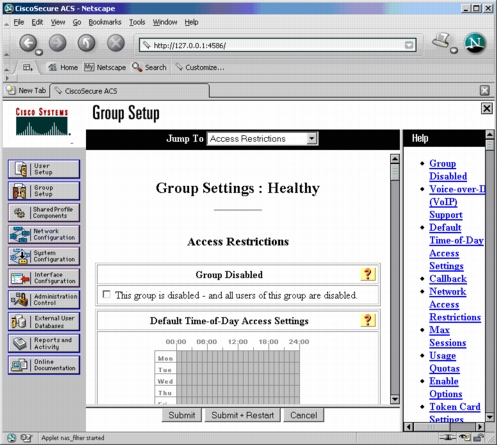The image size is (499, 447).
Task: Click Customize... in the personal toolbar
Action: click(x=200, y=68)
